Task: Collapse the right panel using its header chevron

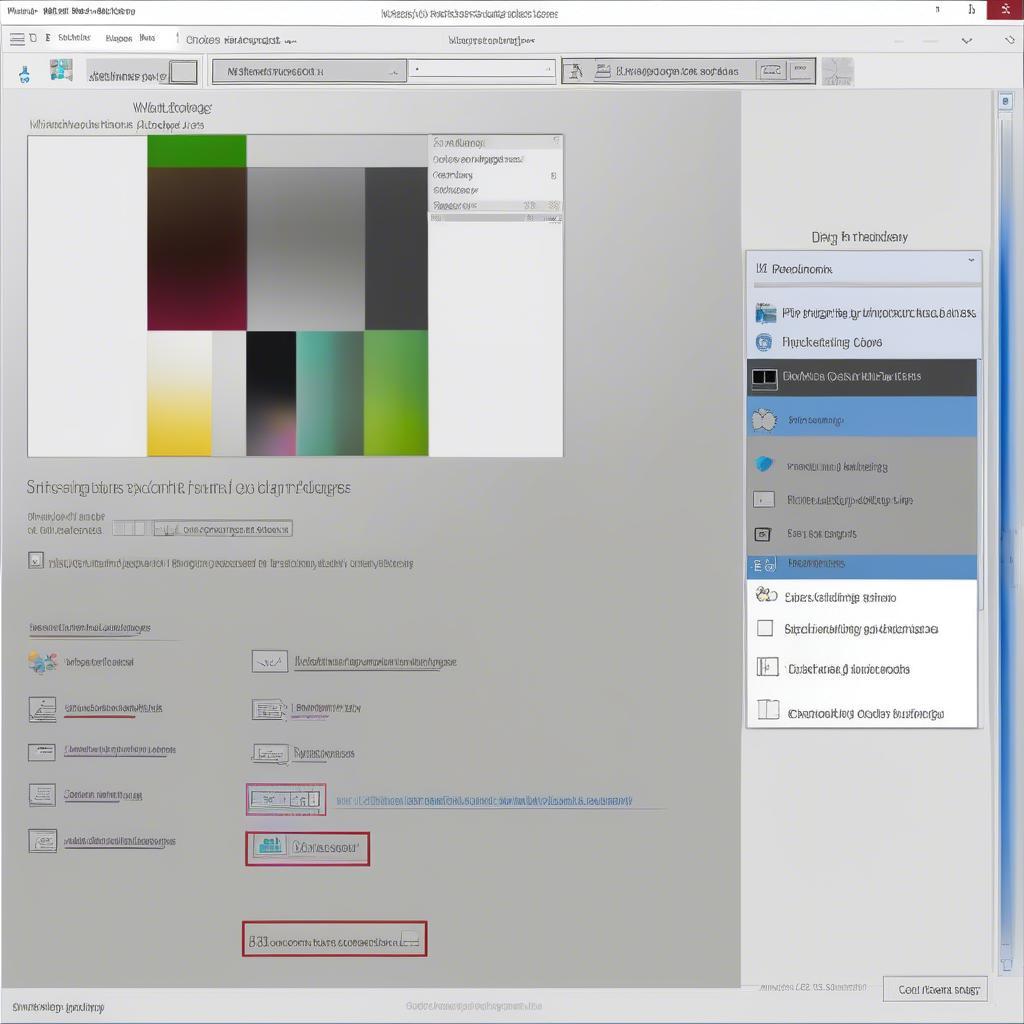Action: 971,260
